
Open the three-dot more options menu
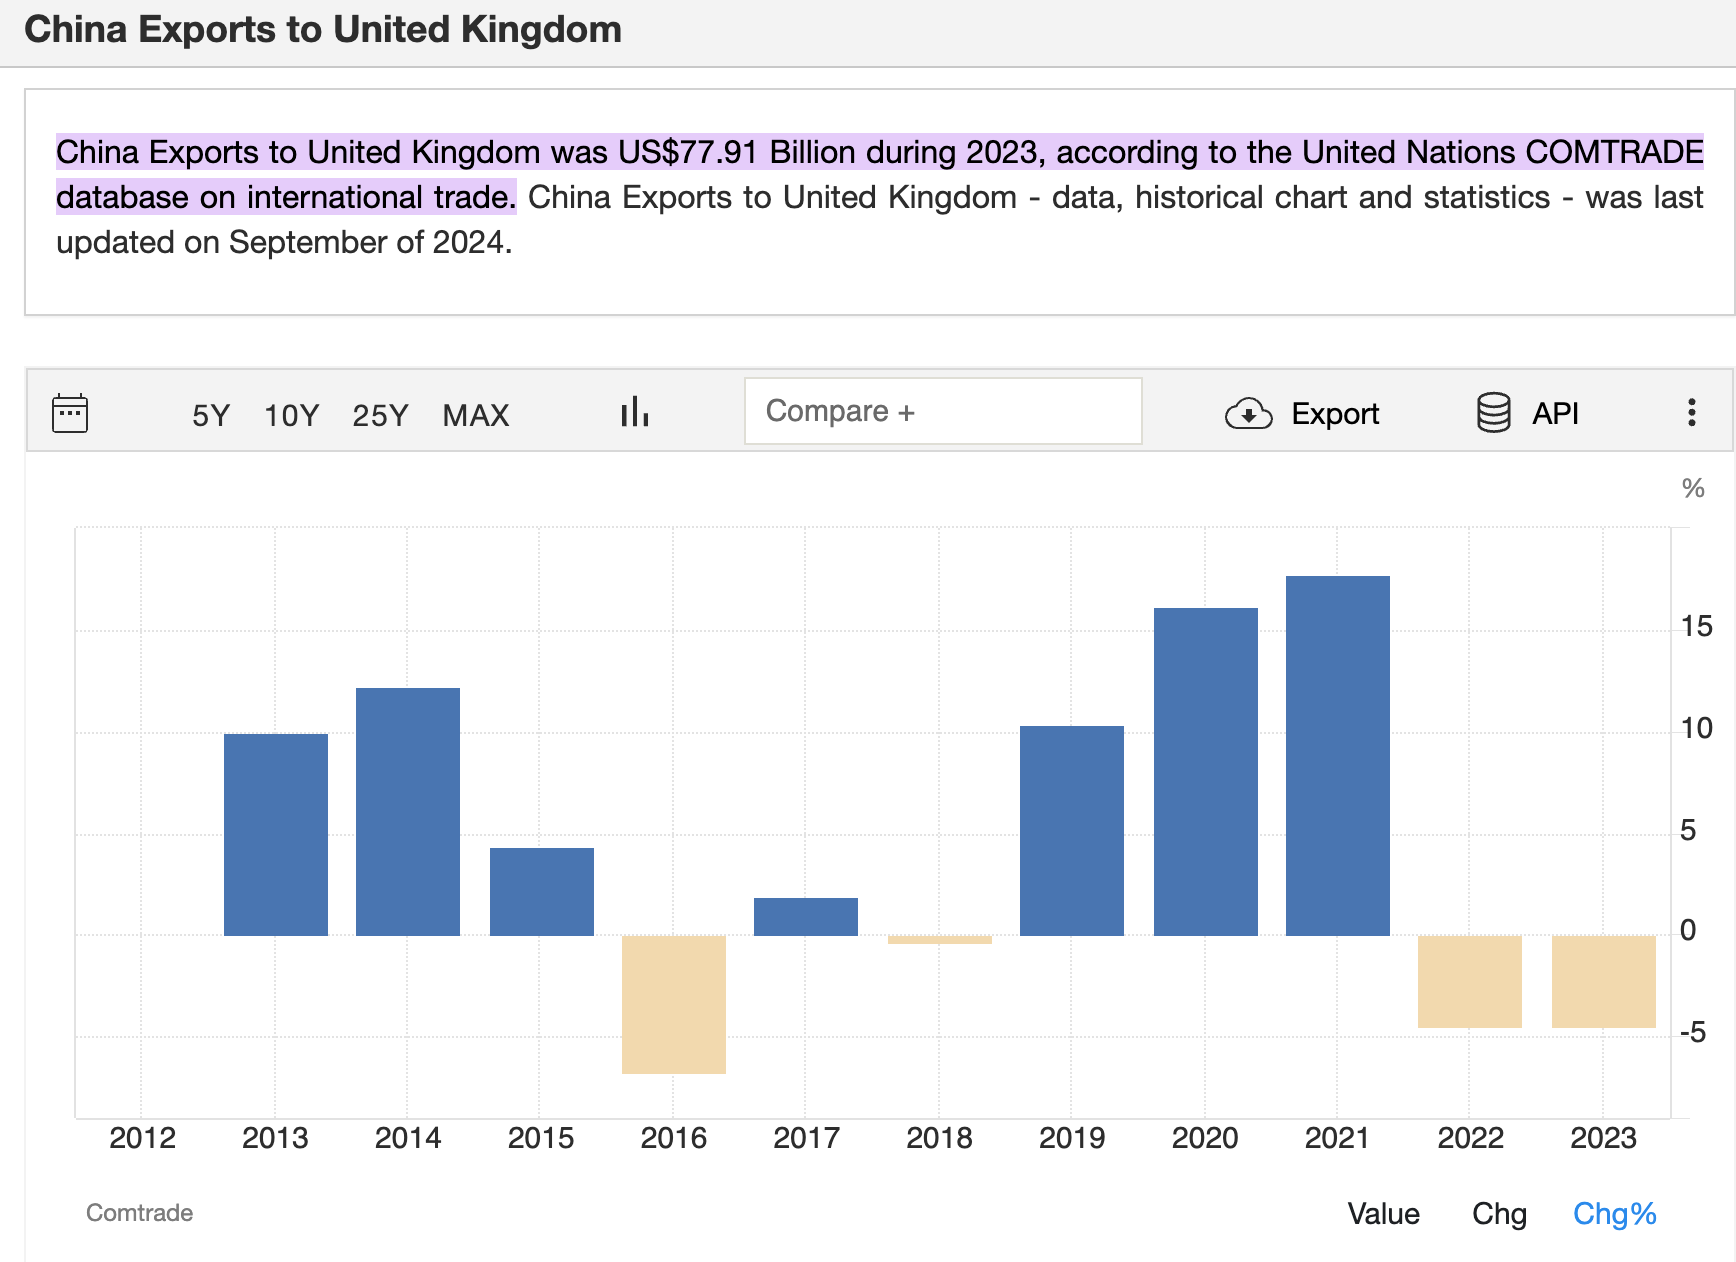point(1691,412)
